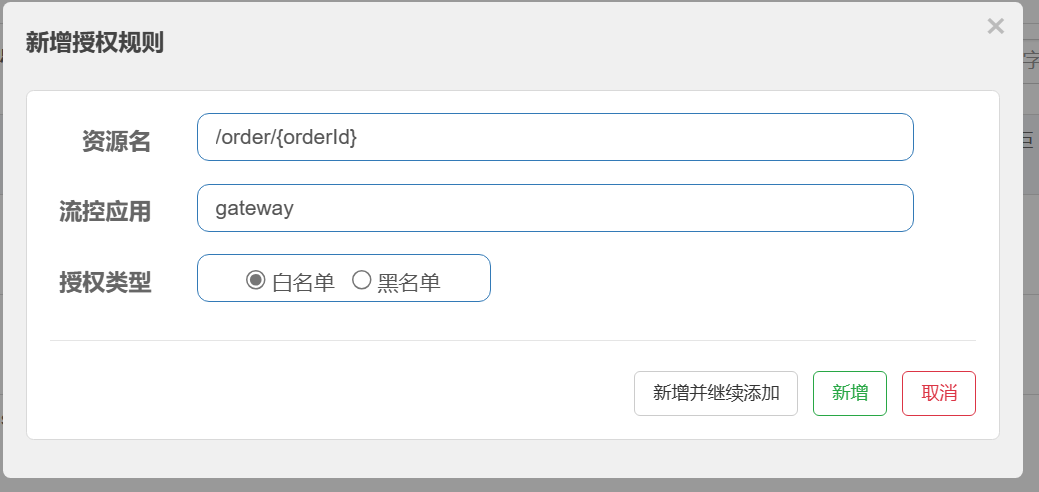Click the 流控应用 field label
The height and width of the screenshot is (492, 1039).
tap(105, 212)
